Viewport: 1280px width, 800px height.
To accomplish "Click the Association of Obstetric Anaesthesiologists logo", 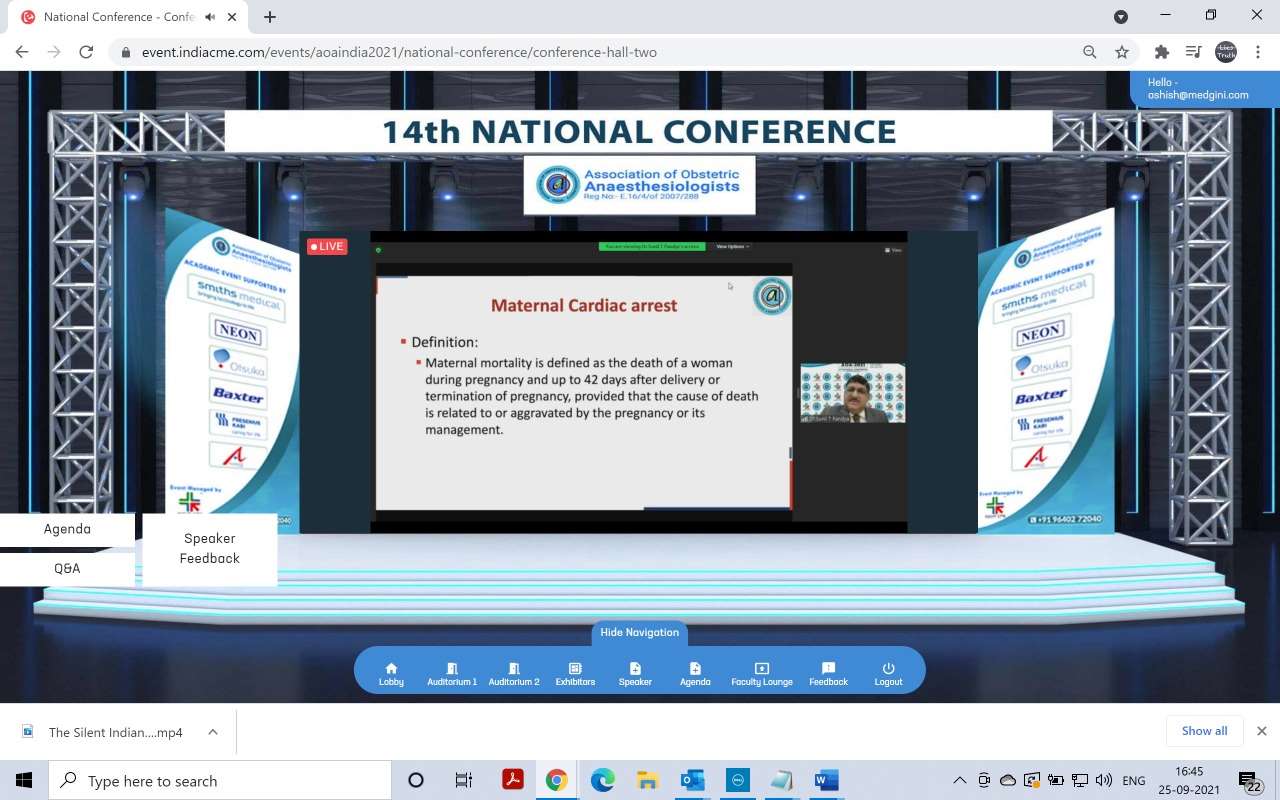I will pos(639,185).
